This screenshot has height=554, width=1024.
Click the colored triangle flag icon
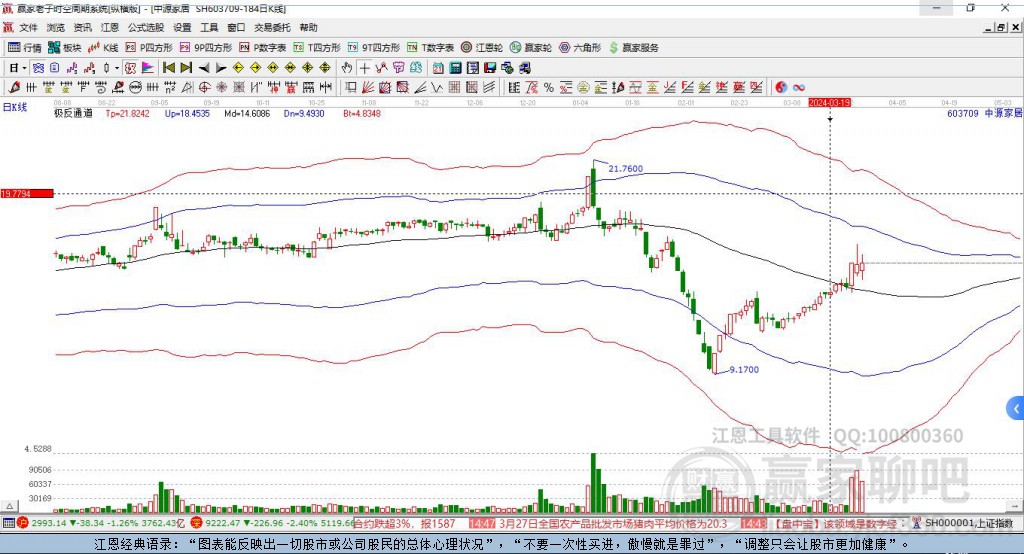tap(148, 68)
